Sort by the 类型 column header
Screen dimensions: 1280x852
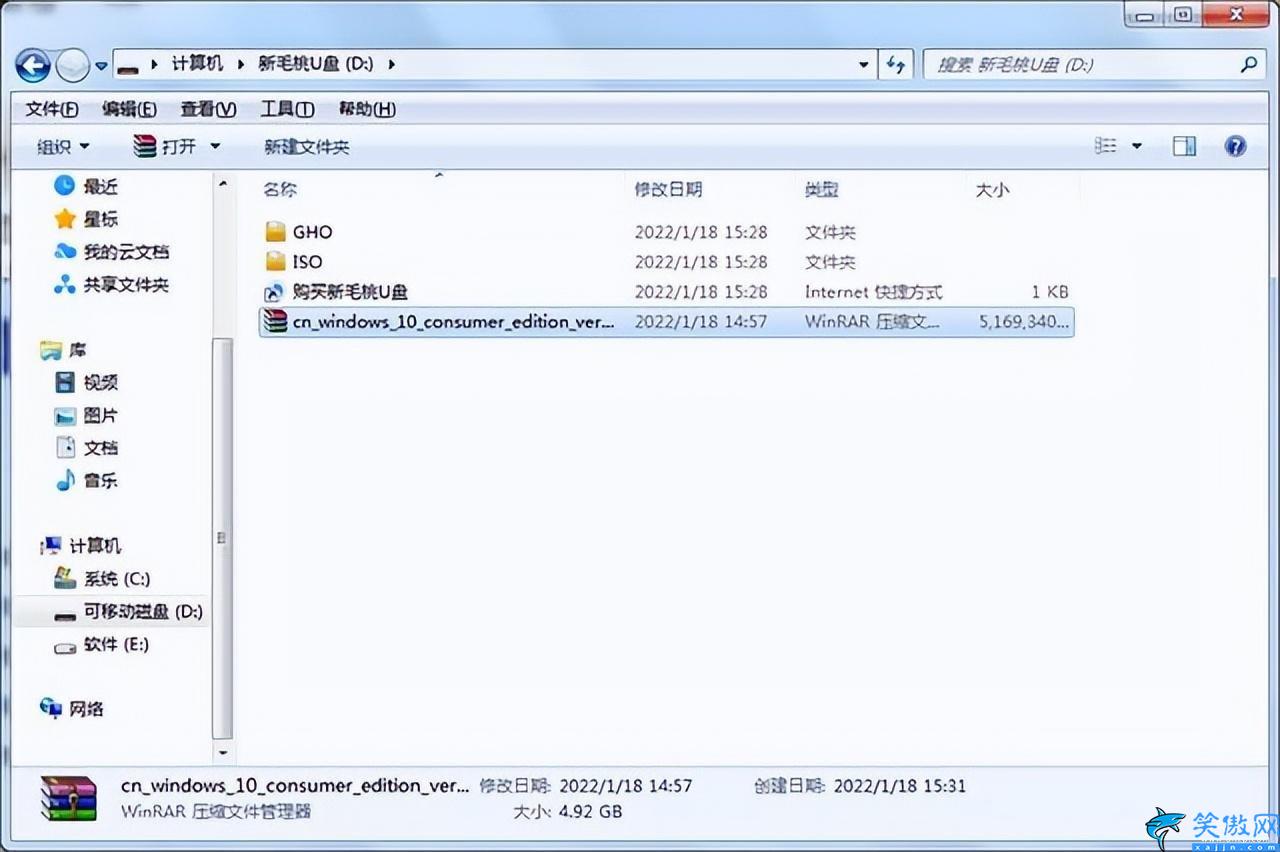[822, 189]
